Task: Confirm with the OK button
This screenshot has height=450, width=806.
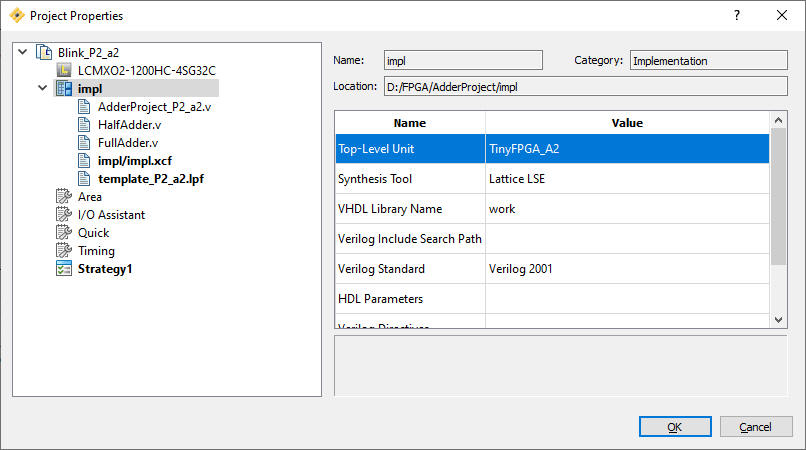Action: tap(675, 426)
